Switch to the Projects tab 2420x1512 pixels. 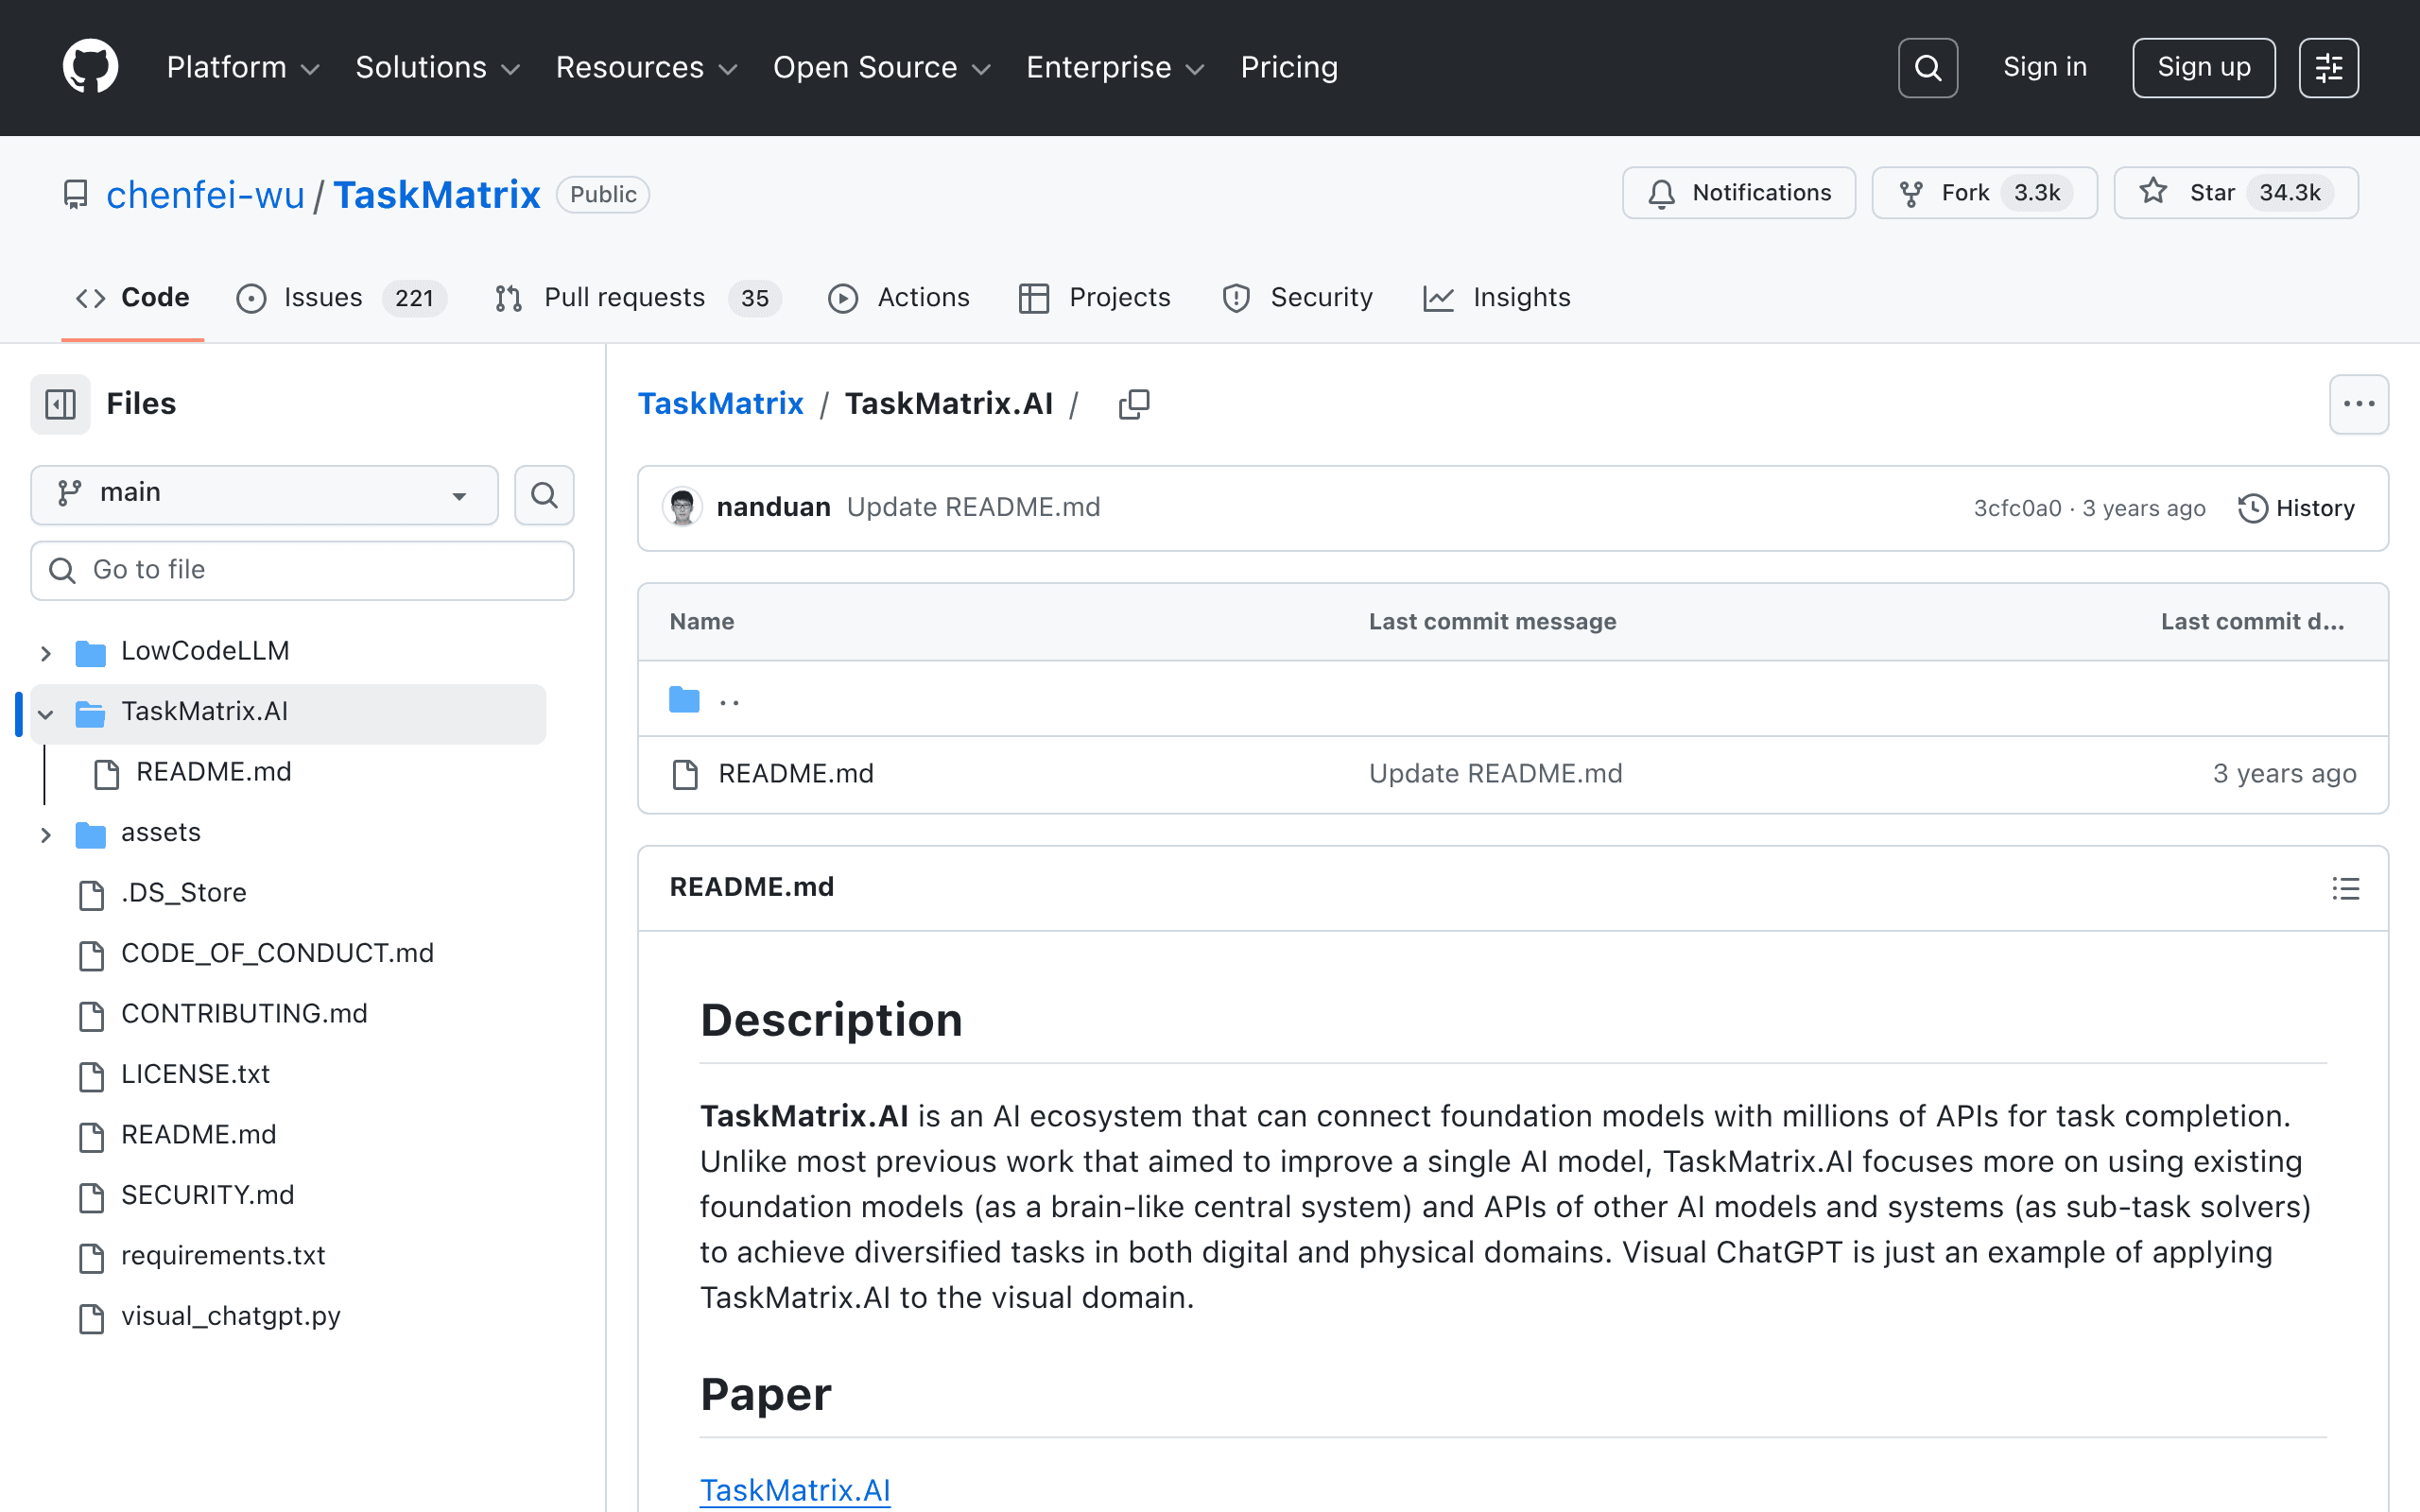1094,298
